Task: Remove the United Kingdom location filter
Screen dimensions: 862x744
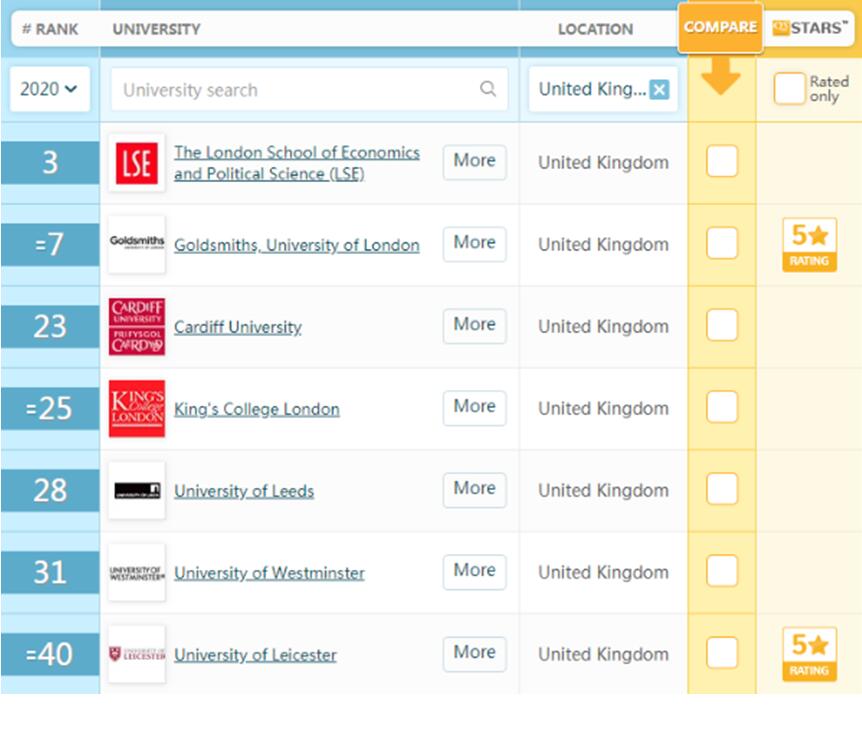Action: coord(659,90)
